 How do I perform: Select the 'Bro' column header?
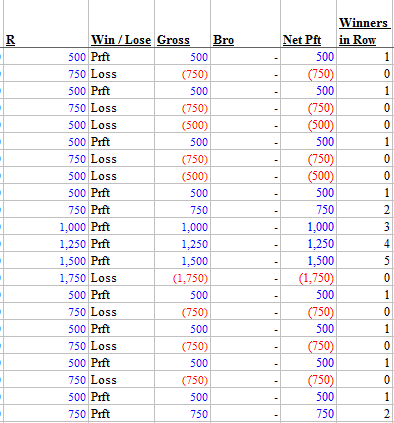point(245,24)
